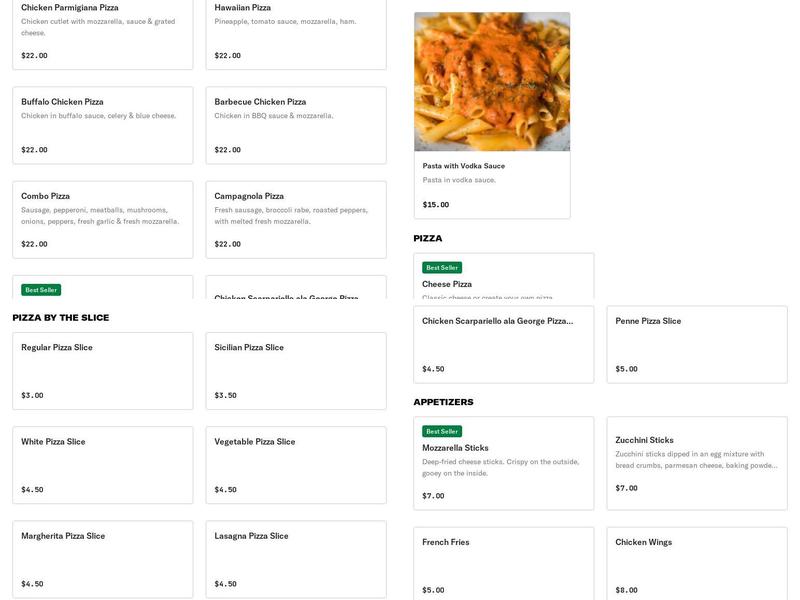Open the Vegetable Pizza Slice item
800x600 pixels.
pos(295,465)
